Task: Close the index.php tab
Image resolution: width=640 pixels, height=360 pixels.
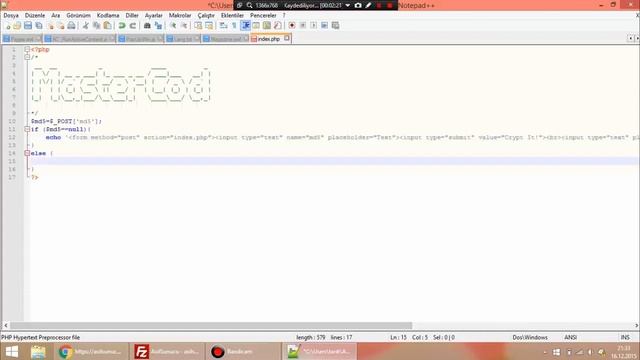Action: [287, 38]
